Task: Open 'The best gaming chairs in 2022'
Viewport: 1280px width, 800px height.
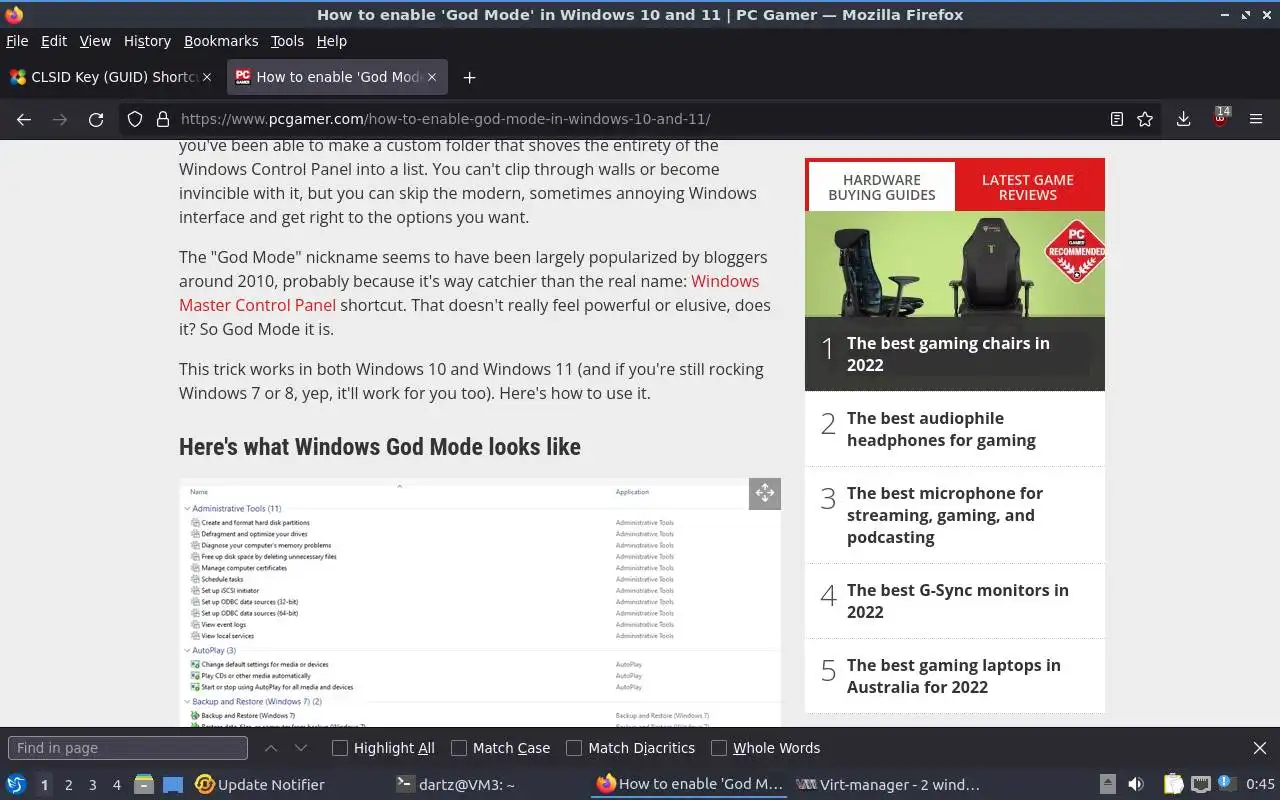Action: tap(948, 354)
